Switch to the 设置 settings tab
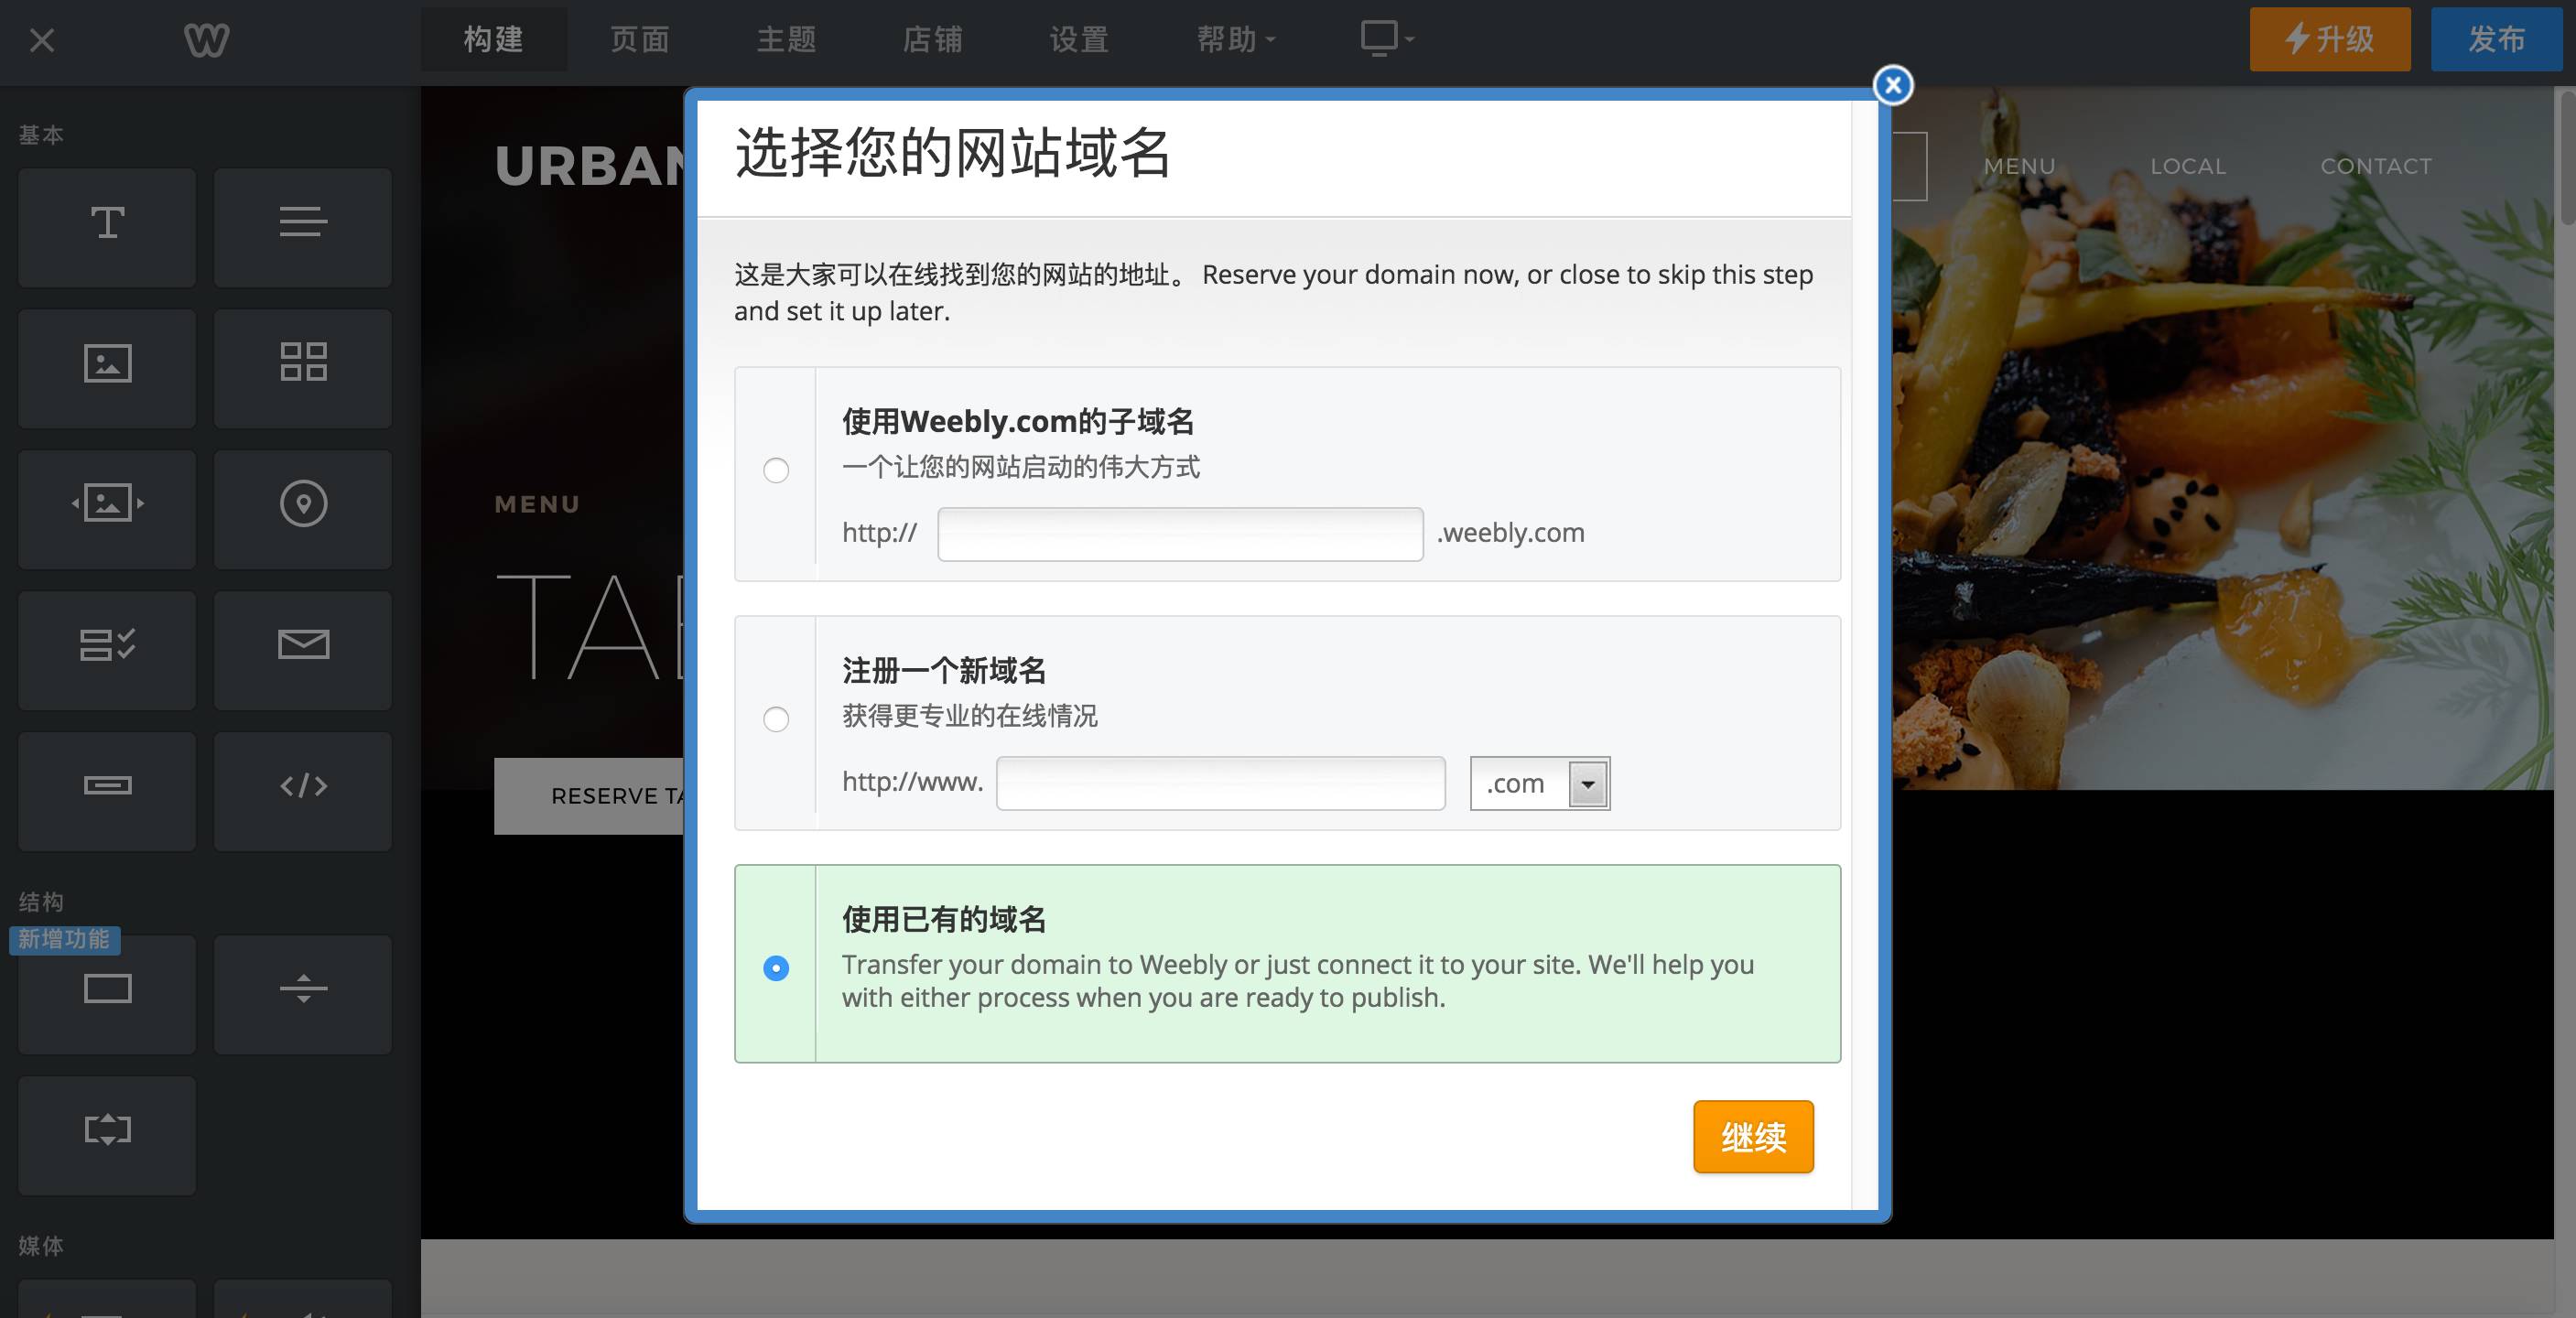 click(1080, 39)
